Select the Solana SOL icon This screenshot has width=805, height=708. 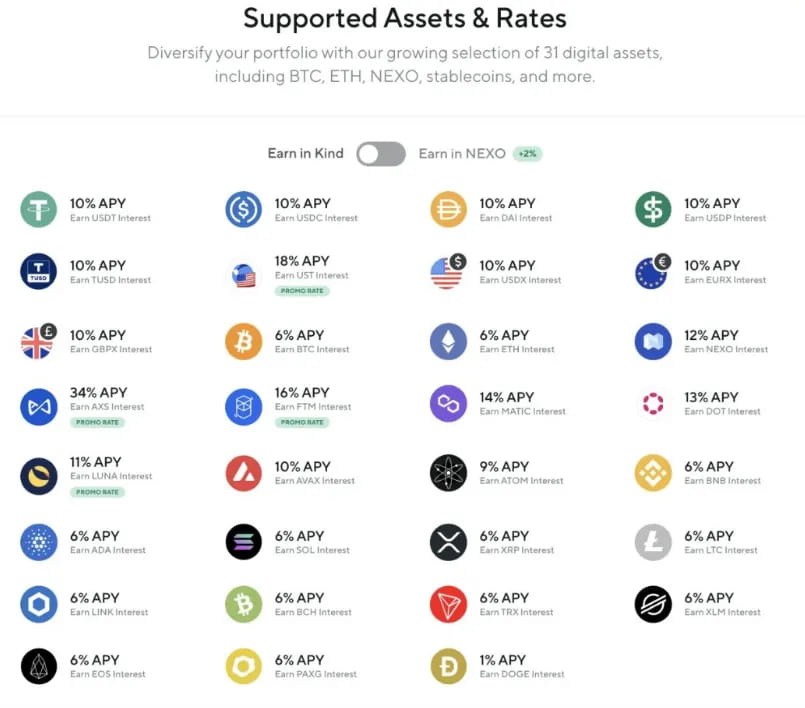pos(243,542)
